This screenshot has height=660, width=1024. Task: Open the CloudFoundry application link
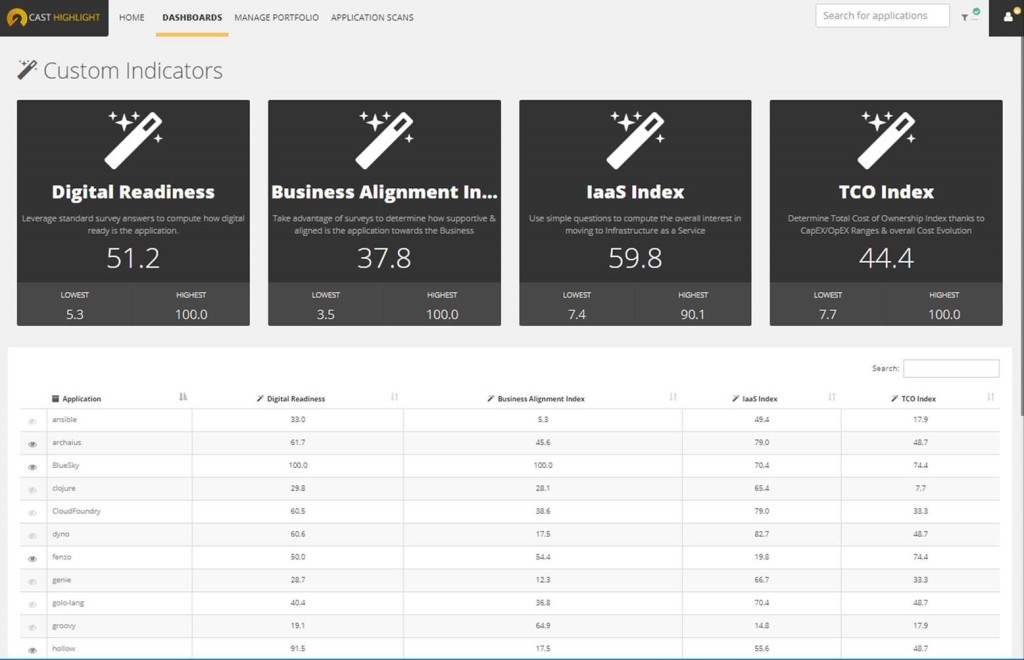point(76,511)
